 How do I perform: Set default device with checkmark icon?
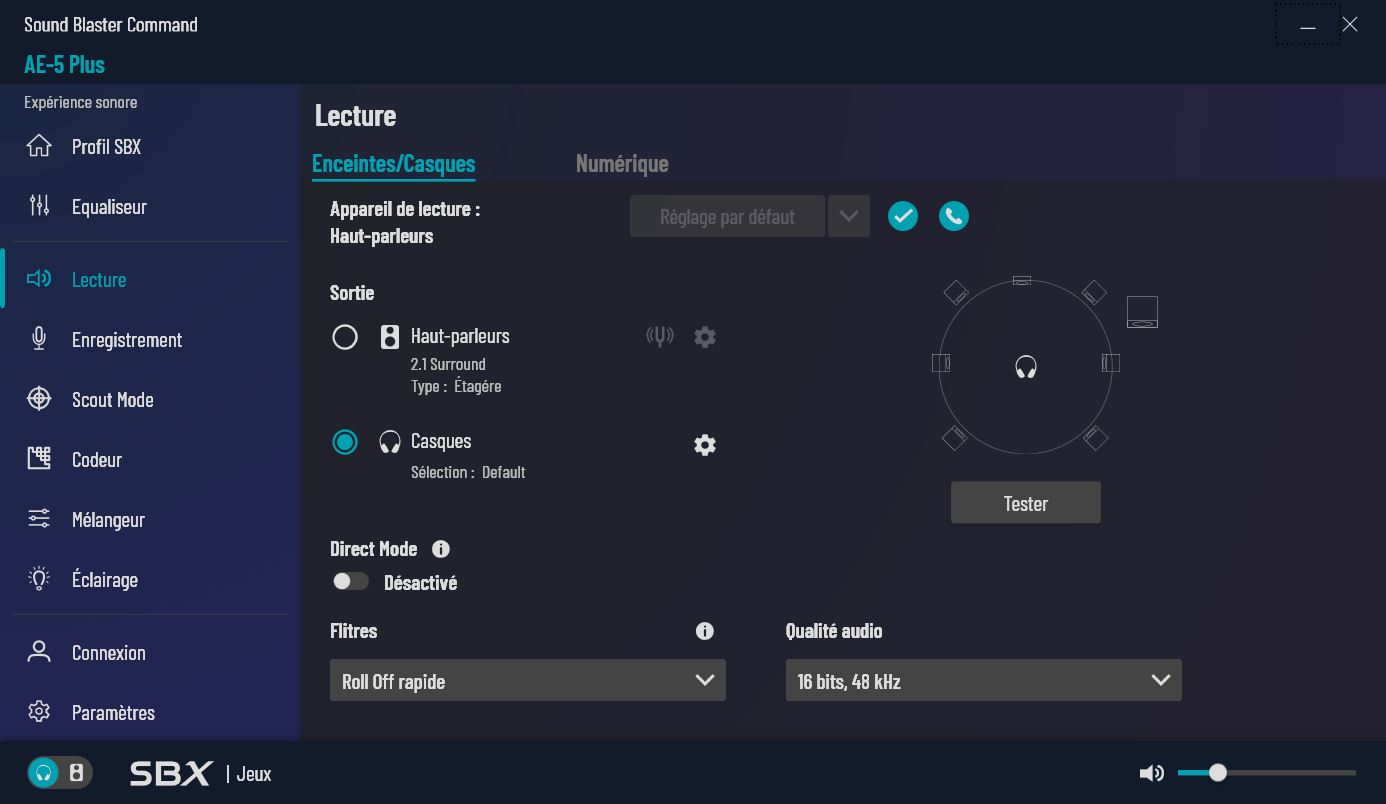(x=903, y=216)
